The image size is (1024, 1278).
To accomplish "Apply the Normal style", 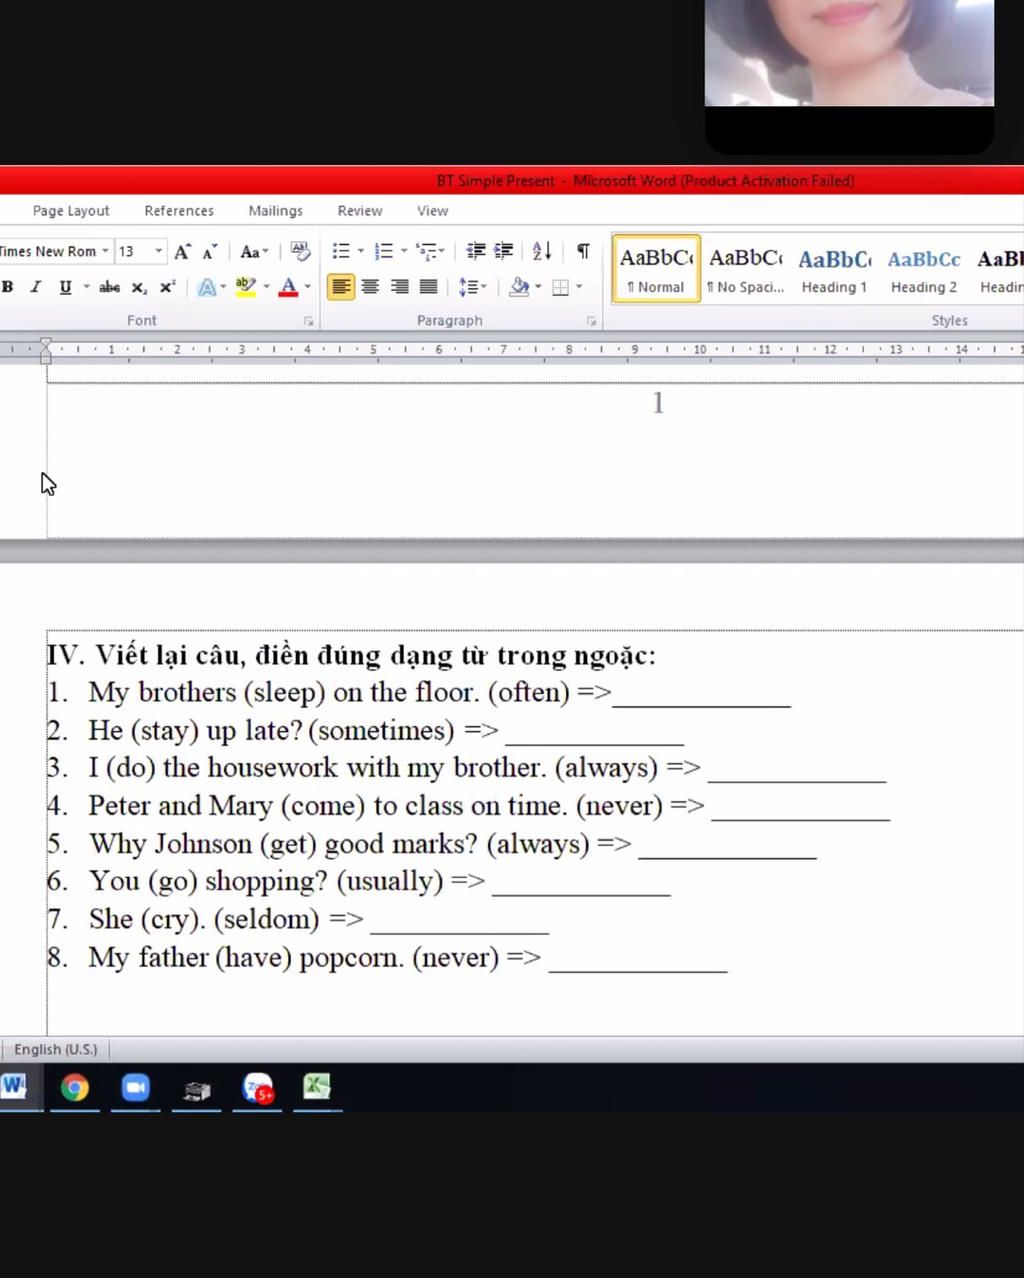I will [x=656, y=269].
